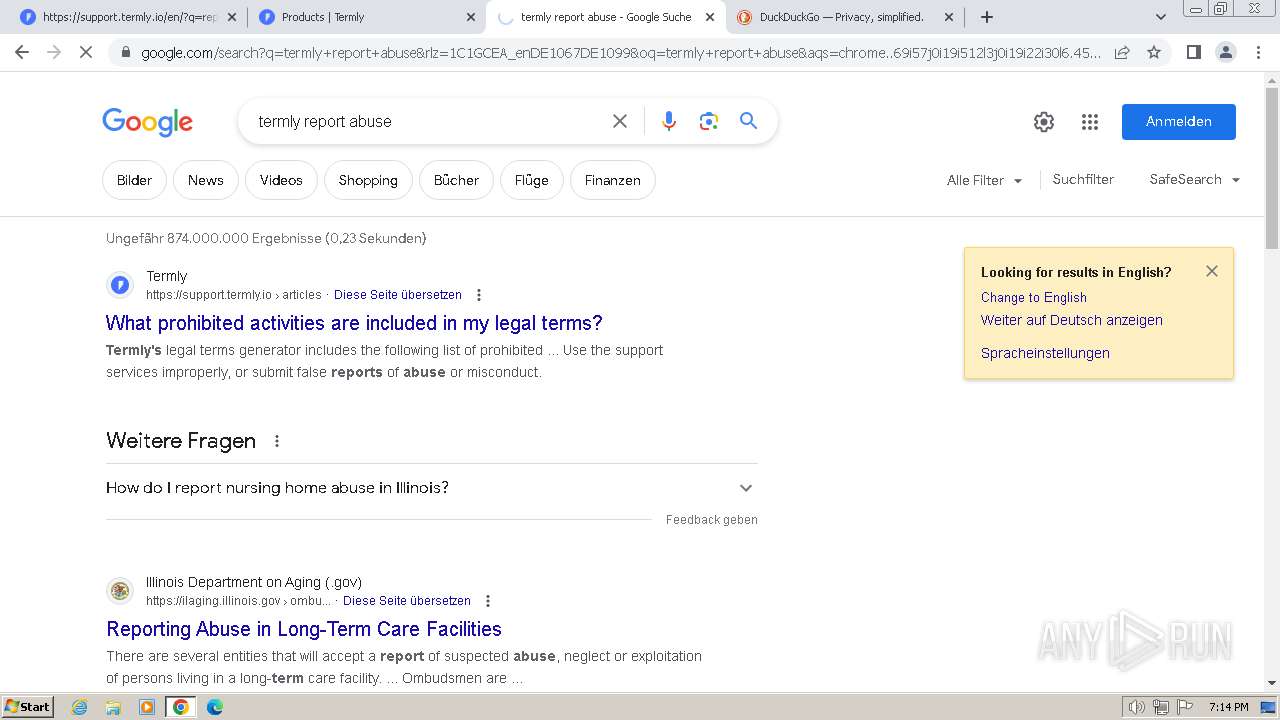Open 'What prohibited activities' result link
Viewport: 1280px width, 720px height.
pos(354,323)
